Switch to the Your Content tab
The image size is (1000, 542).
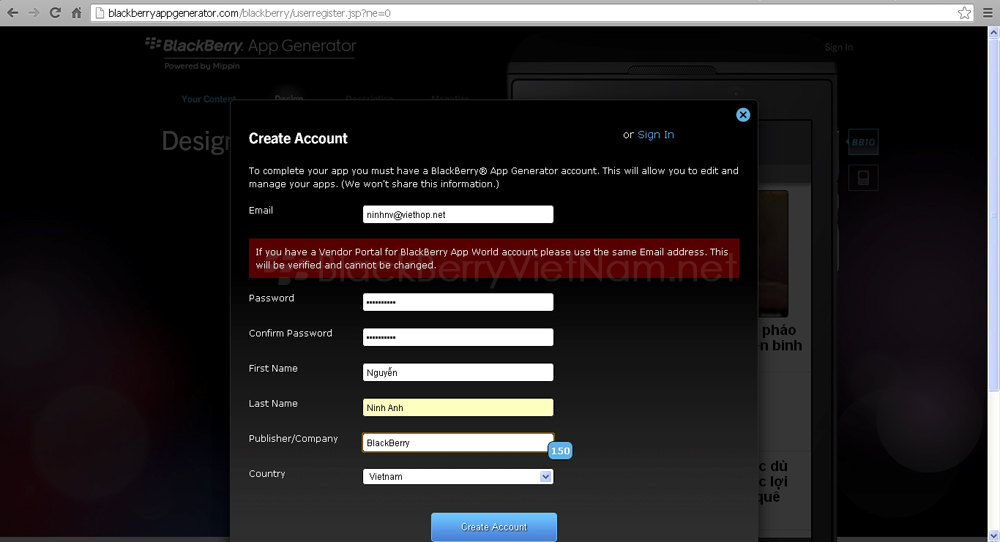click(x=209, y=99)
